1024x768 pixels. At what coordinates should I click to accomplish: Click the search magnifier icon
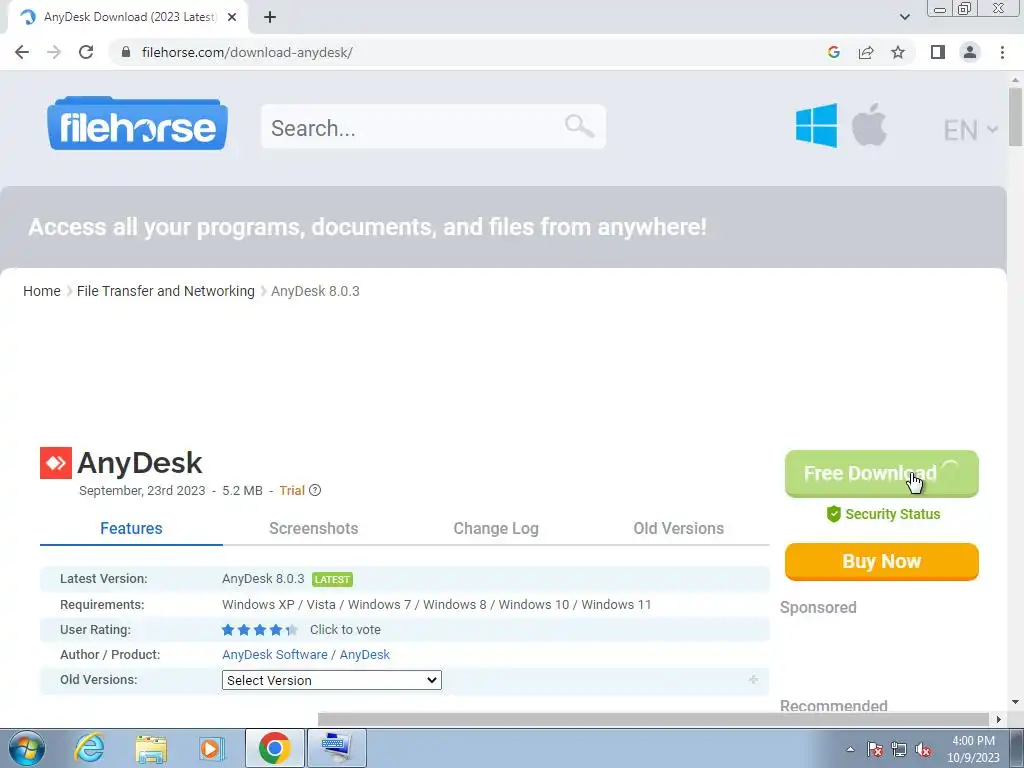pyautogui.click(x=579, y=125)
